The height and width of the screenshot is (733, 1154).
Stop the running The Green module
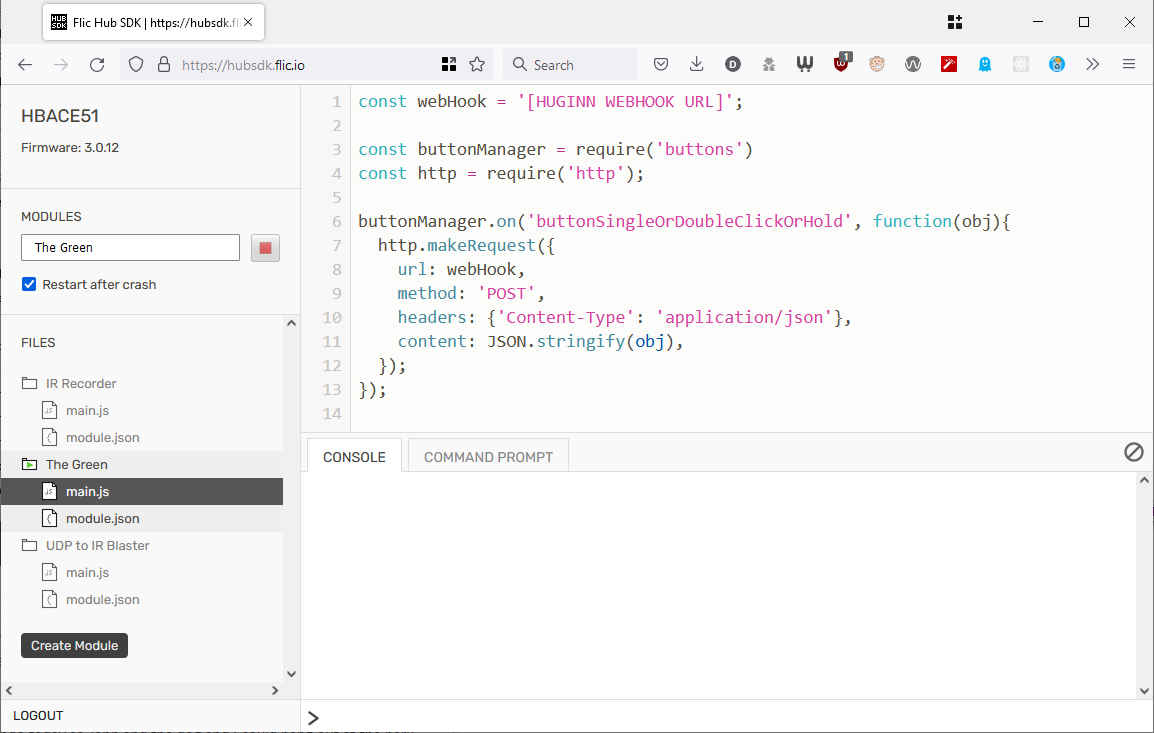click(265, 248)
